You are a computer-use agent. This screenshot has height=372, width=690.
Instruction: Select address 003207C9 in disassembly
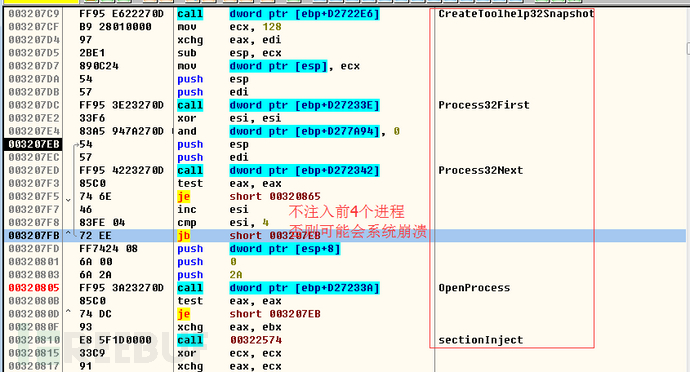(x=34, y=14)
